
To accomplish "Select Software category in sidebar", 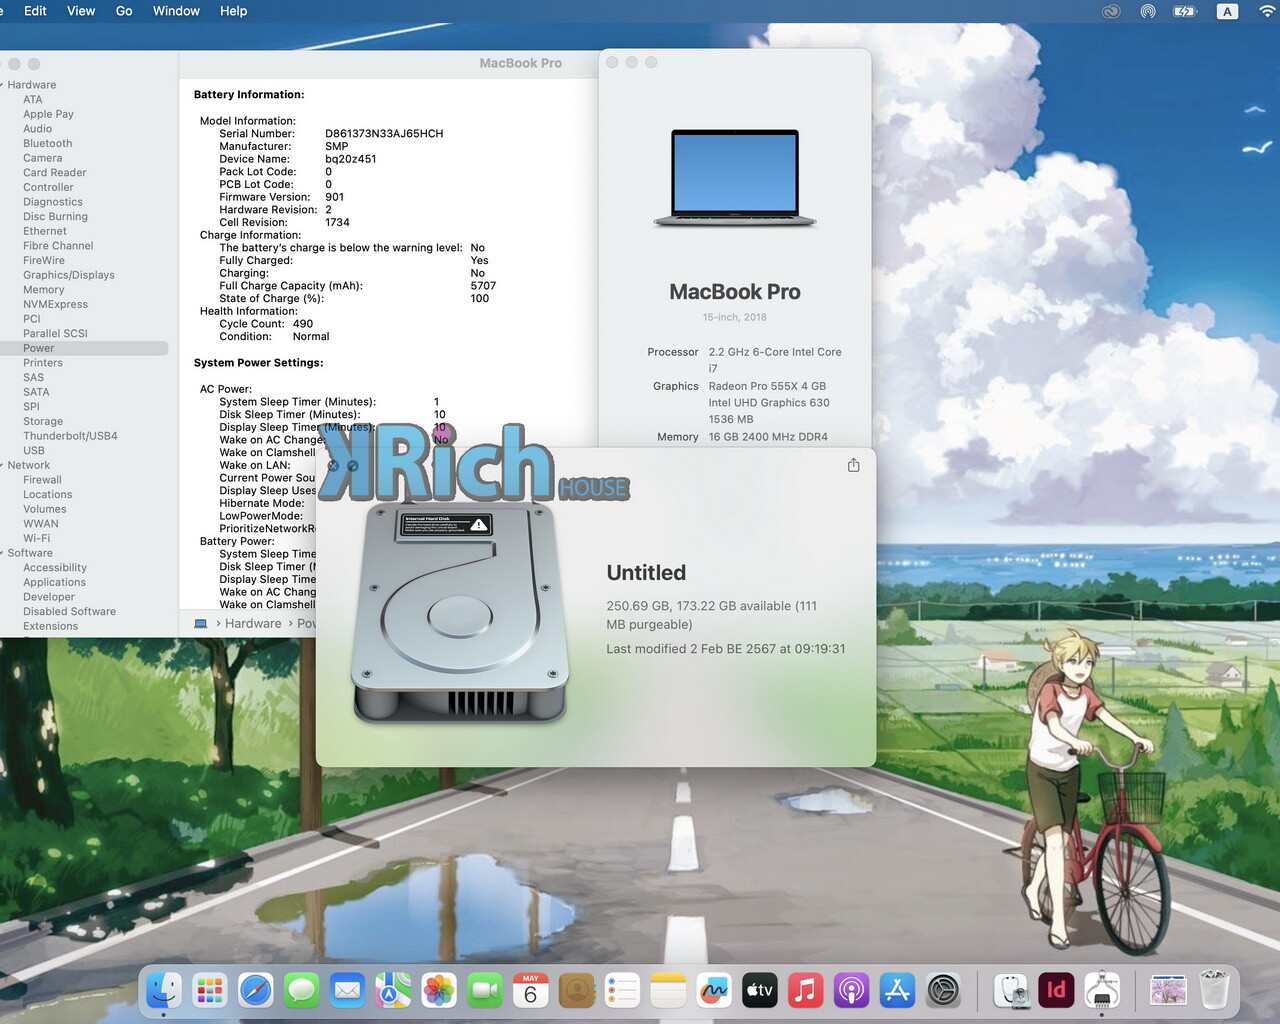I will tap(30, 553).
